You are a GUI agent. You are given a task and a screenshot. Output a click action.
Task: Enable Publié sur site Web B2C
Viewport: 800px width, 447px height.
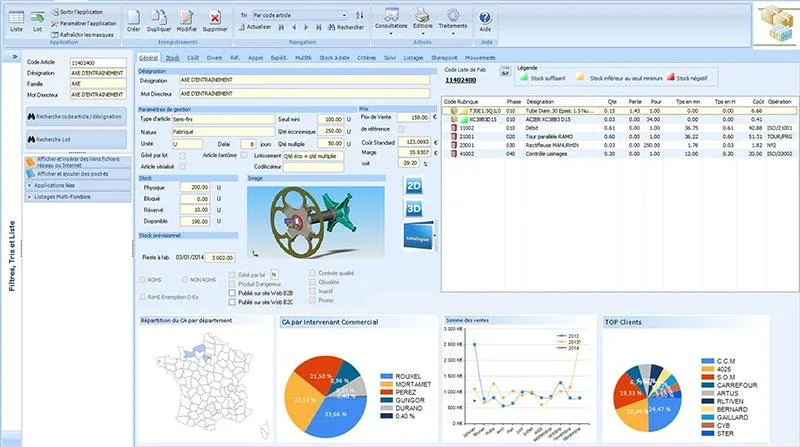coord(232,302)
